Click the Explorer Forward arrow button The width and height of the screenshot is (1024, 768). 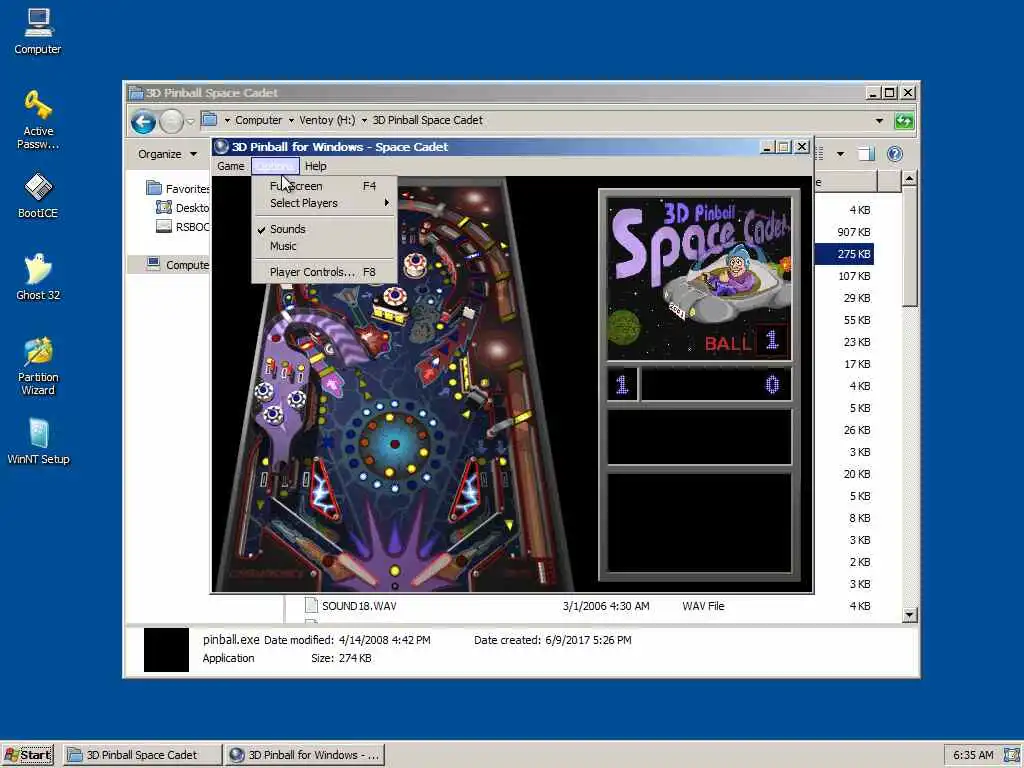coord(171,121)
